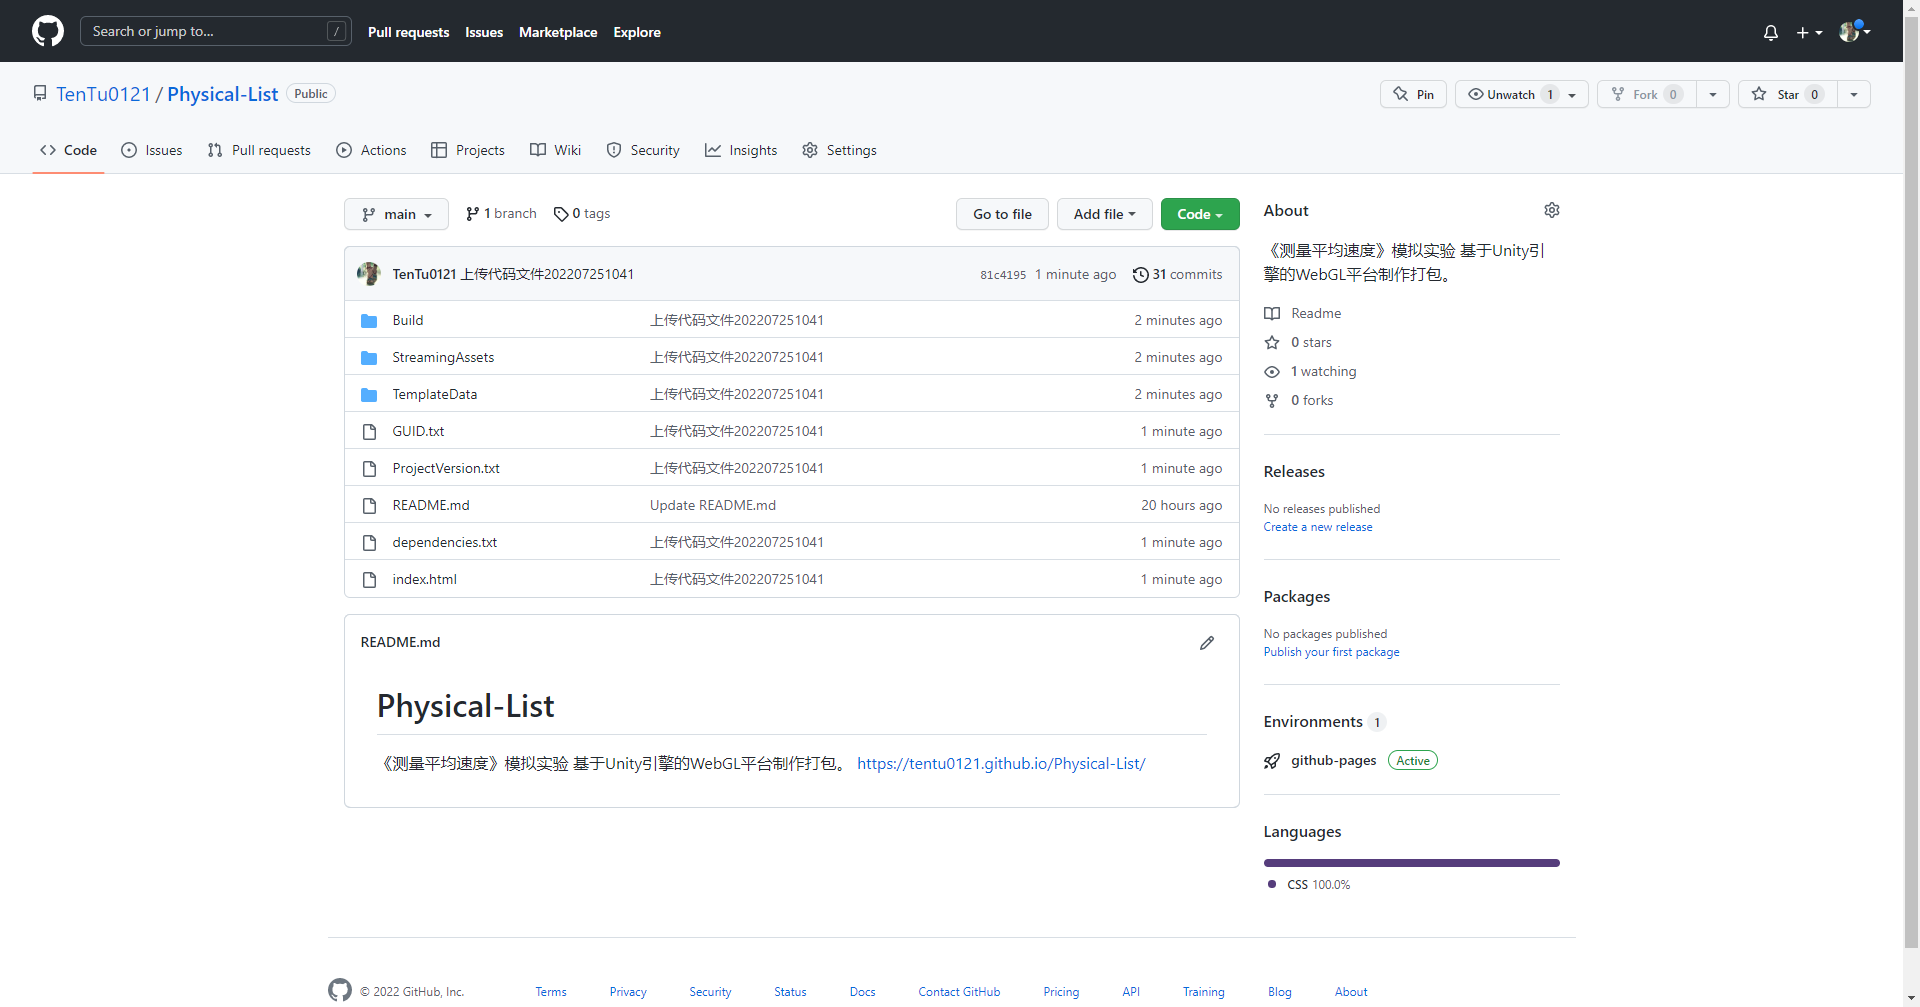Click the commit history clock icon
The width and height of the screenshot is (1920, 1007).
[1140, 275]
